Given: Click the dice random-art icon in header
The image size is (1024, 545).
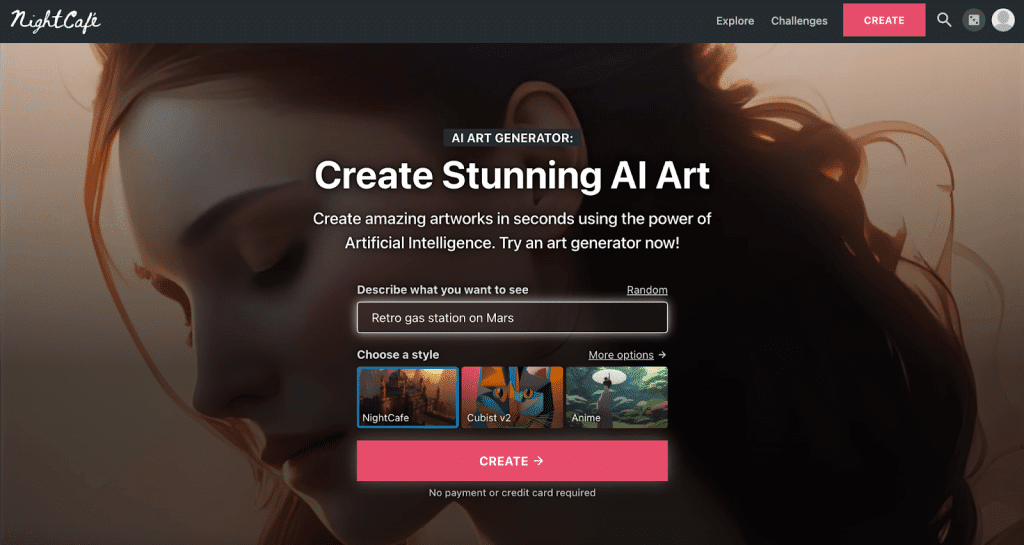Looking at the screenshot, I should click(x=974, y=20).
